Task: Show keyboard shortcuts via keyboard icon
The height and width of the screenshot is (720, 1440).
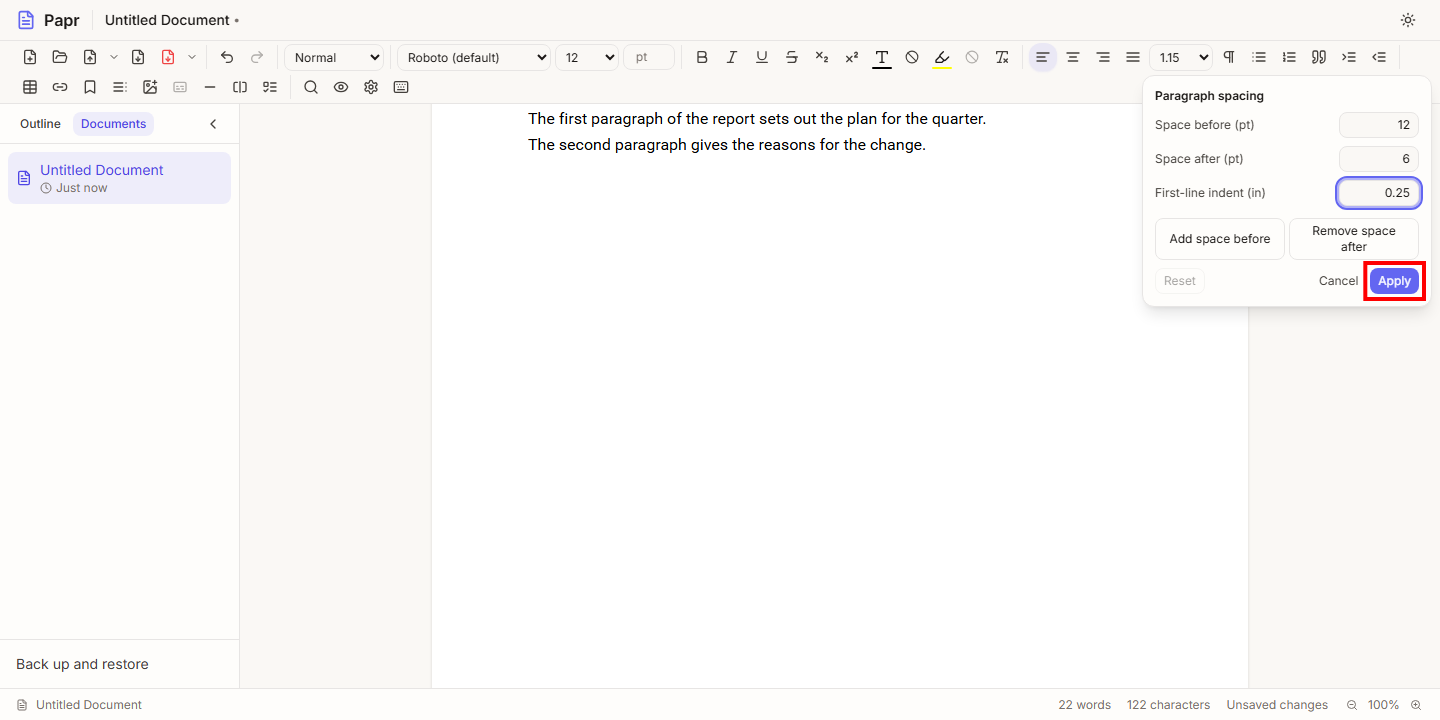Action: click(401, 87)
